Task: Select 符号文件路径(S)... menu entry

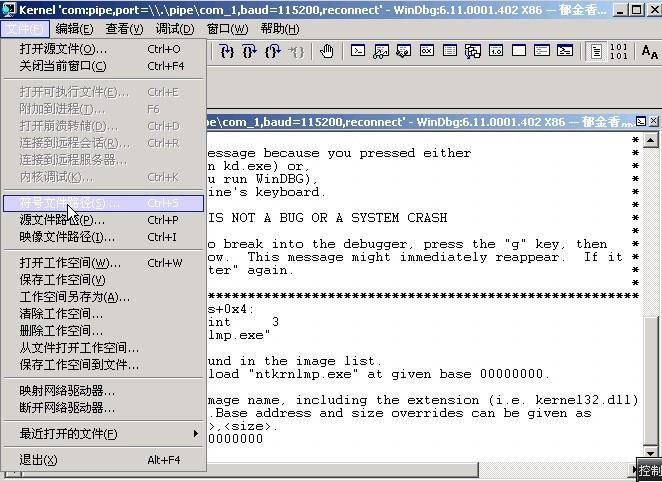Action: click(x=103, y=203)
